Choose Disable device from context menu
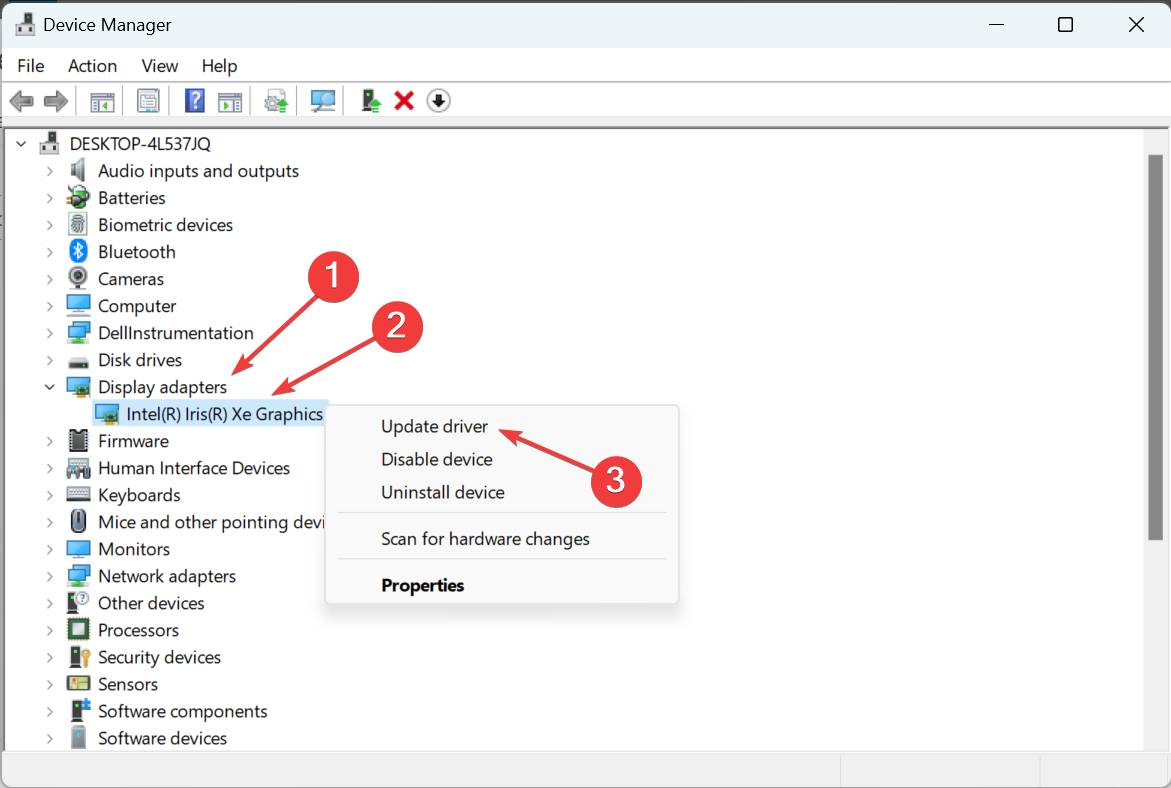Viewport: 1171px width, 788px height. coord(437,459)
